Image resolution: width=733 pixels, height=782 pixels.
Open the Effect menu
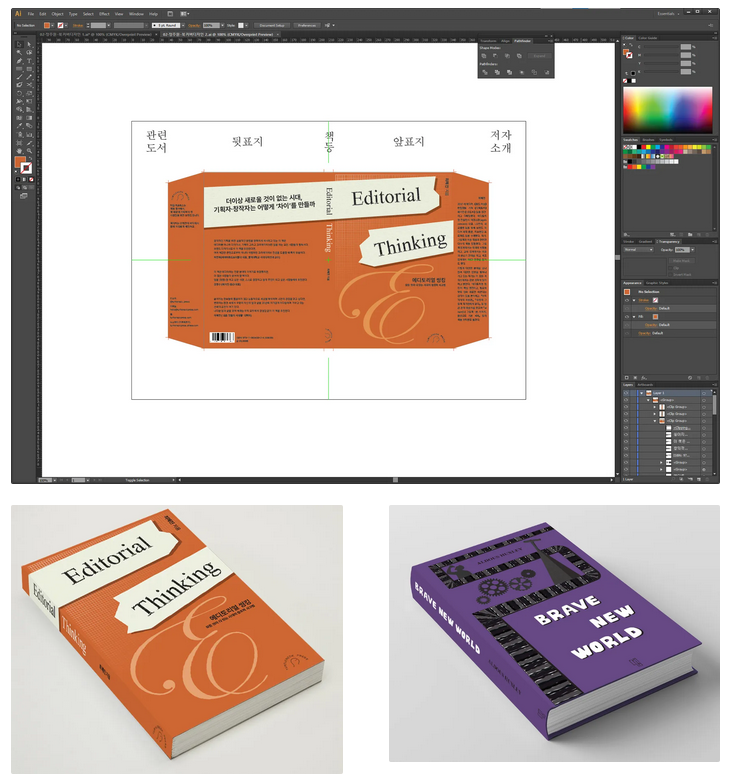click(x=104, y=14)
